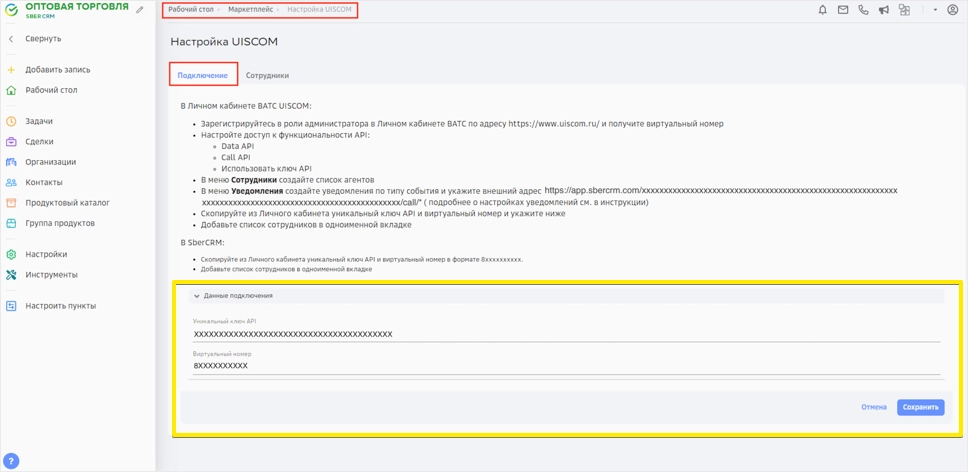Click the clock icon for Задачи

[10, 121]
